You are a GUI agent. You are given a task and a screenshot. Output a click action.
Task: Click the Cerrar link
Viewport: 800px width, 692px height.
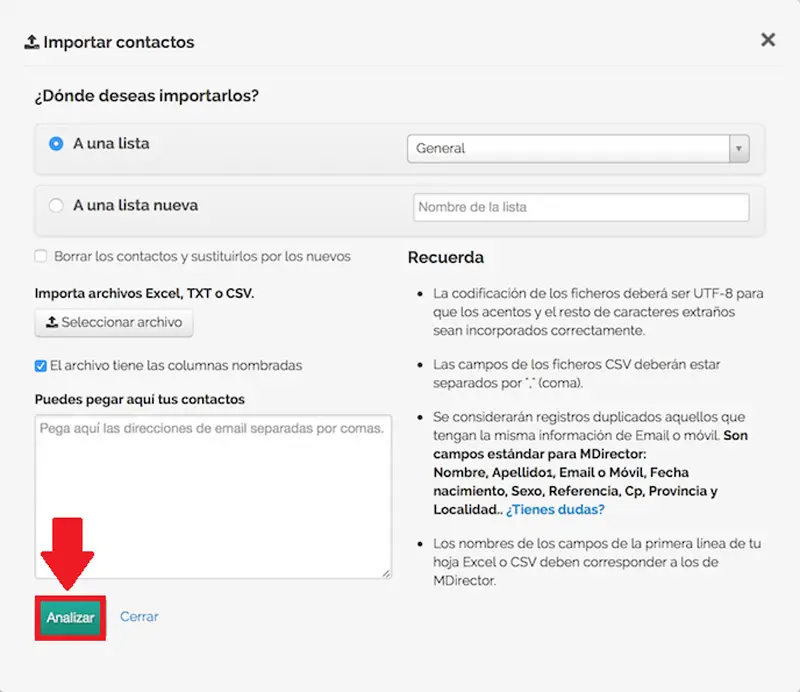pos(139,617)
